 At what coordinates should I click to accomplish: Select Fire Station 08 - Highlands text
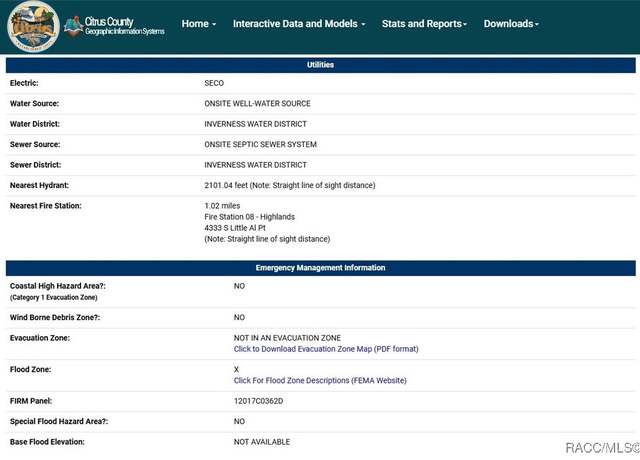click(x=249, y=217)
